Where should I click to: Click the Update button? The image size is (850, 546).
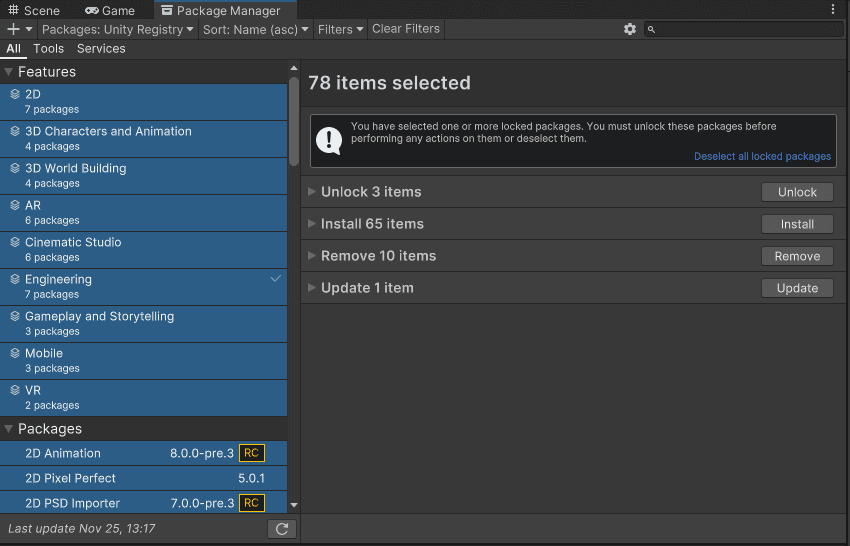pyautogui.click(x=797, y=288)
